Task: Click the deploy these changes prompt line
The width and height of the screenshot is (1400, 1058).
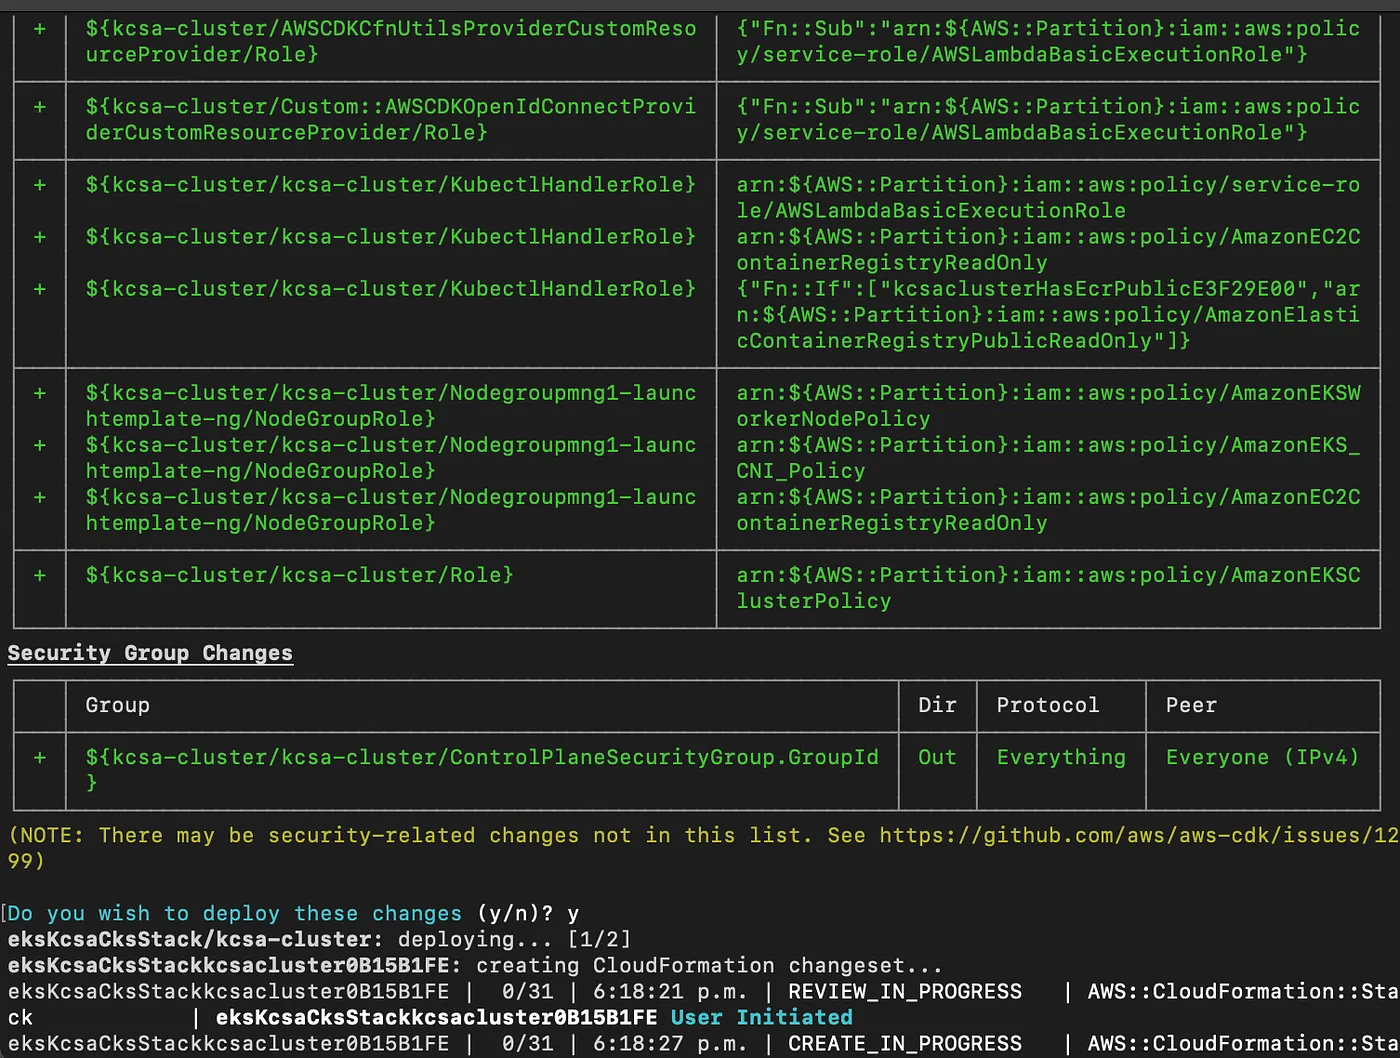Action: click(293, 913)
